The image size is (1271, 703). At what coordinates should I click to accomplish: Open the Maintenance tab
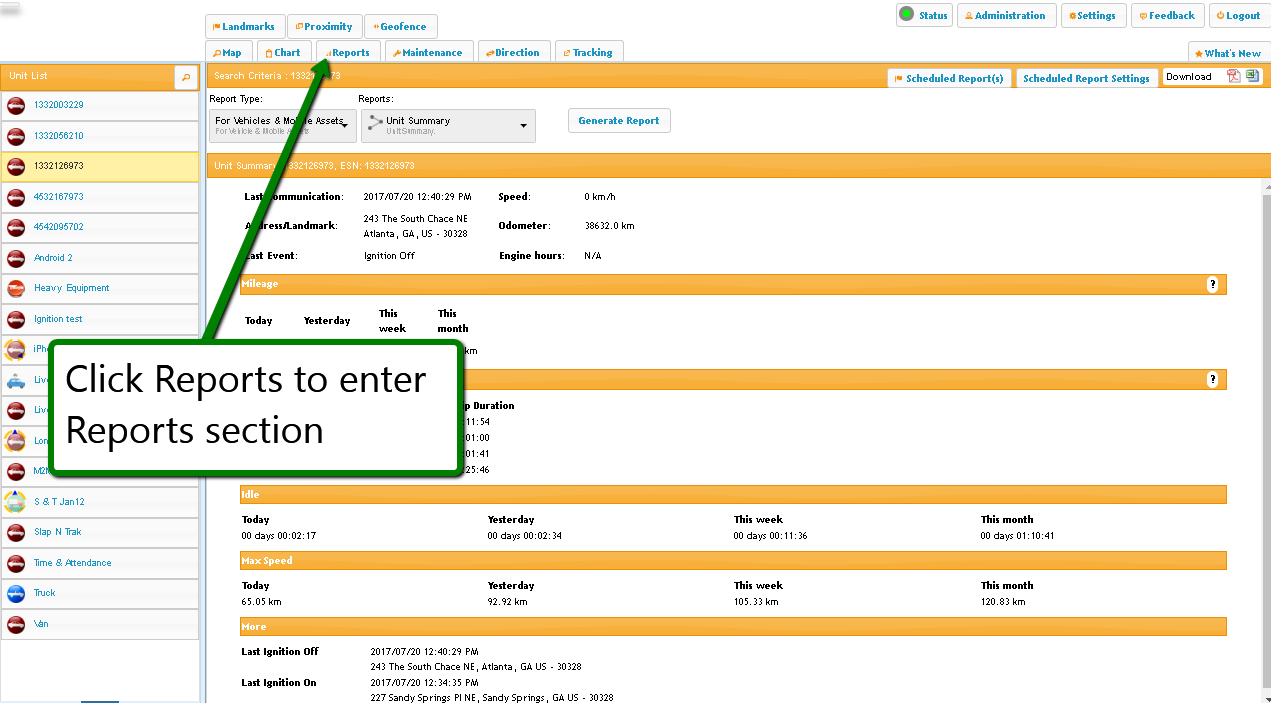(x=427, y=53)
